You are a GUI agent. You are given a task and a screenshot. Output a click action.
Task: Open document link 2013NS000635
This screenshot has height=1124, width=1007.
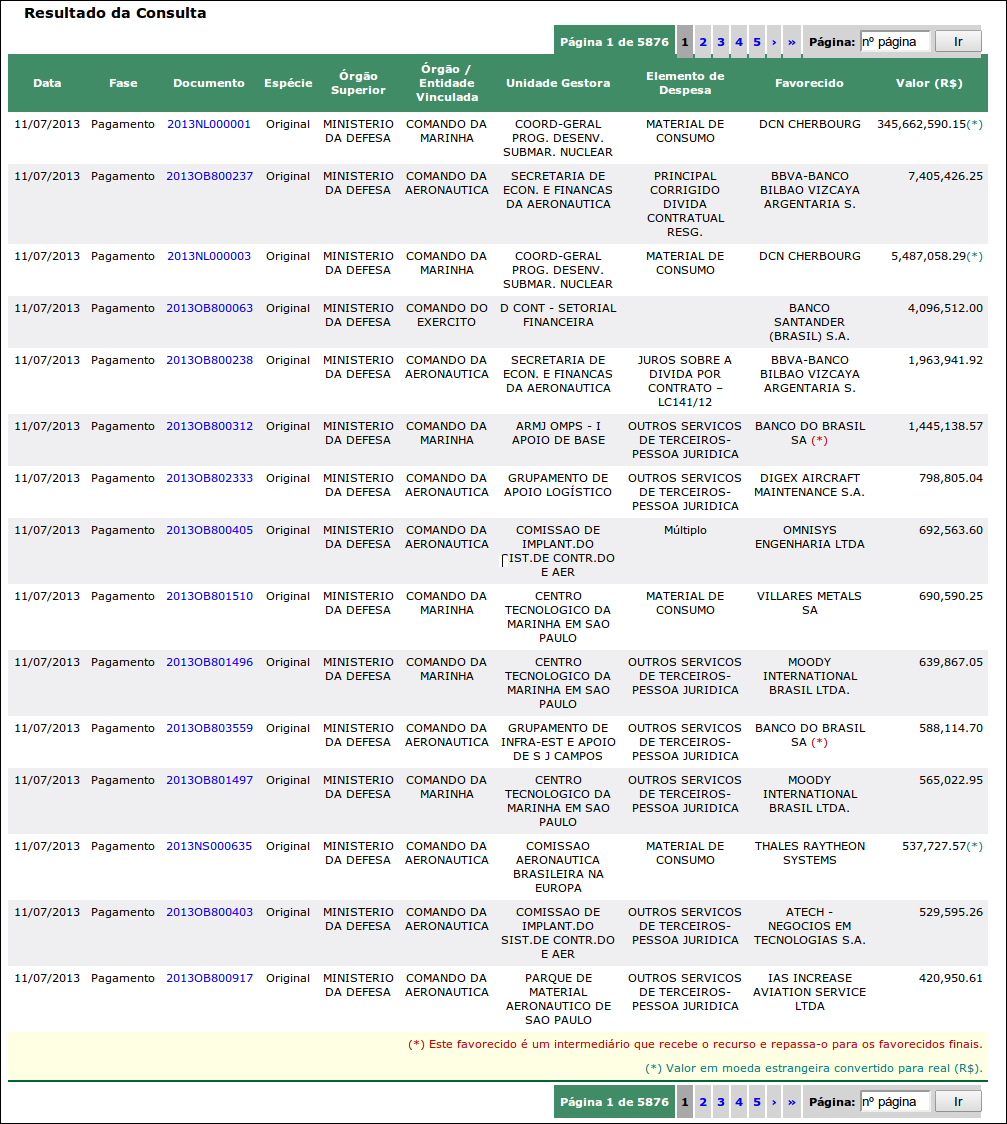[x=209, y=847]
